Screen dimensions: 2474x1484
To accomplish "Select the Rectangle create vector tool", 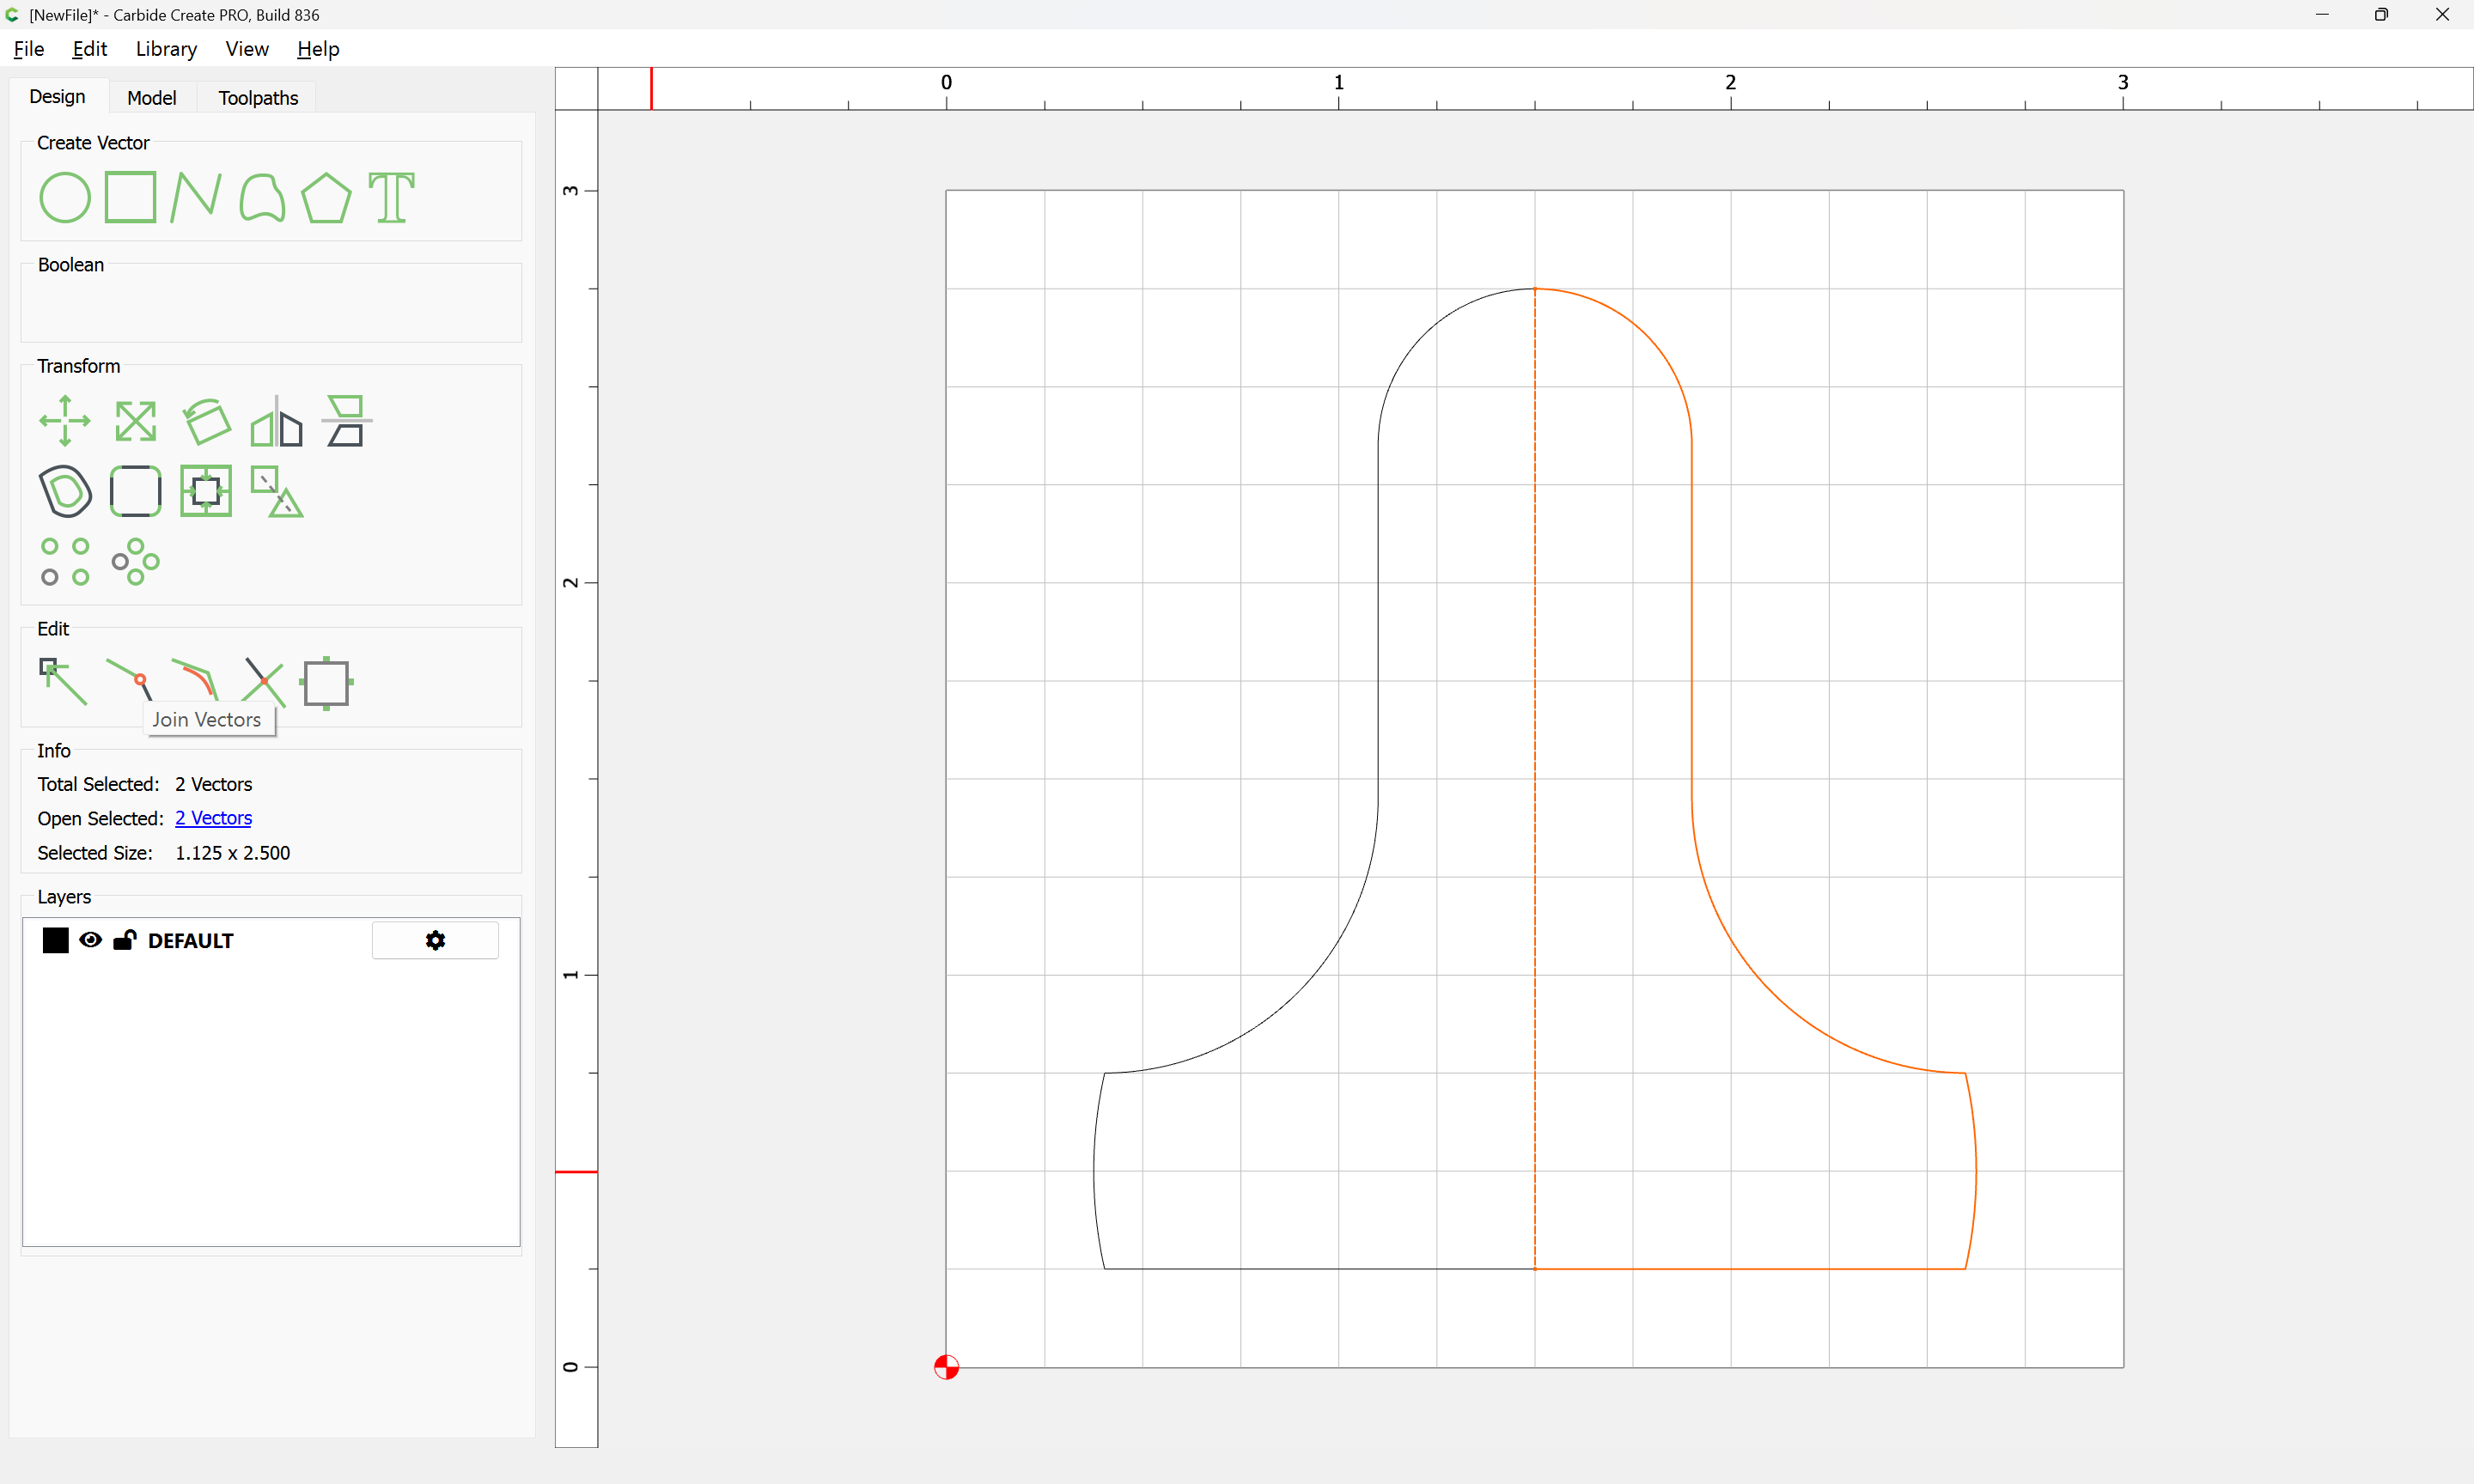I will click(x=130, y=197).
